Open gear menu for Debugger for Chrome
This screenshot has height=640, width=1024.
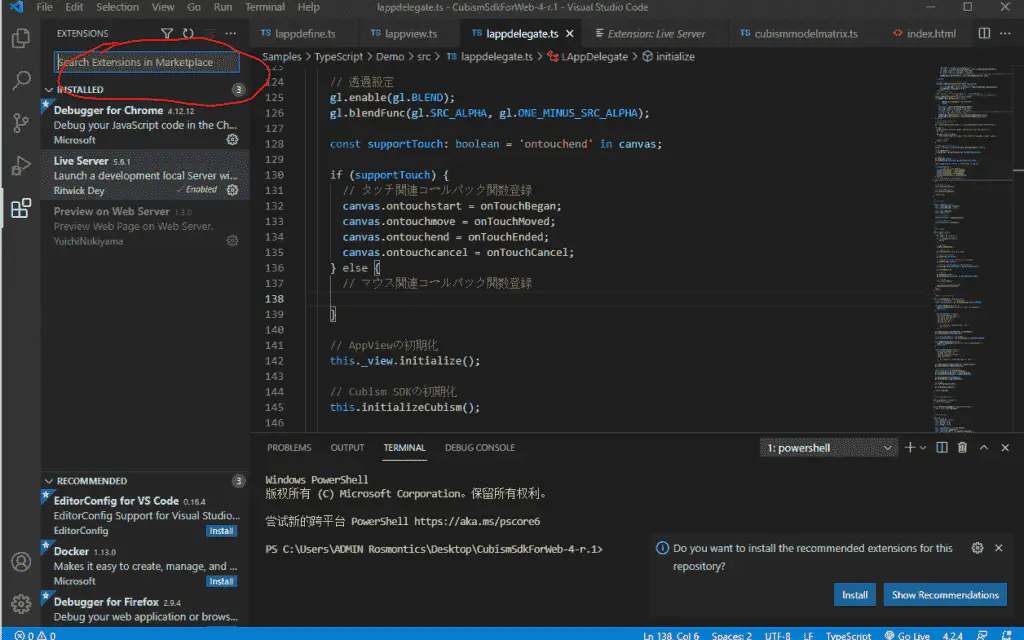[x=232, y=140]
